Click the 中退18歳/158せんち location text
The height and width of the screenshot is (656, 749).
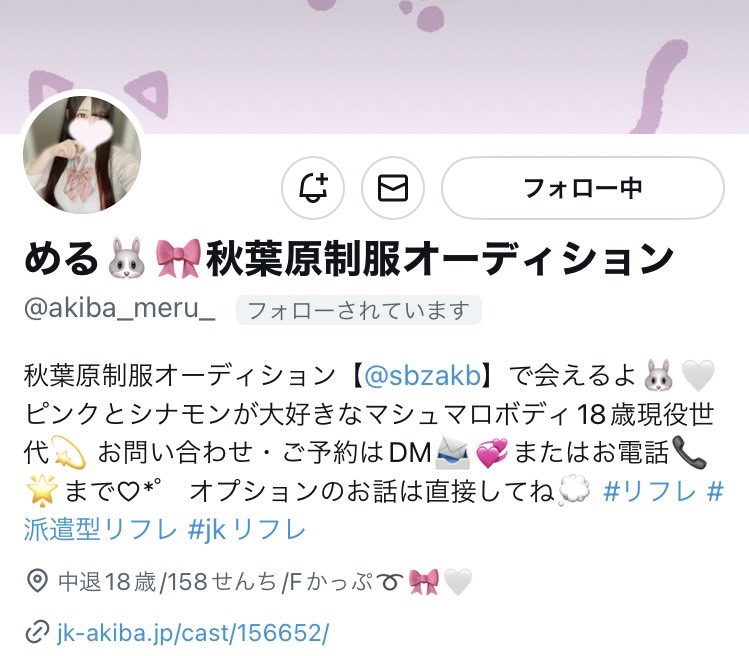click(x=167, y=582)
